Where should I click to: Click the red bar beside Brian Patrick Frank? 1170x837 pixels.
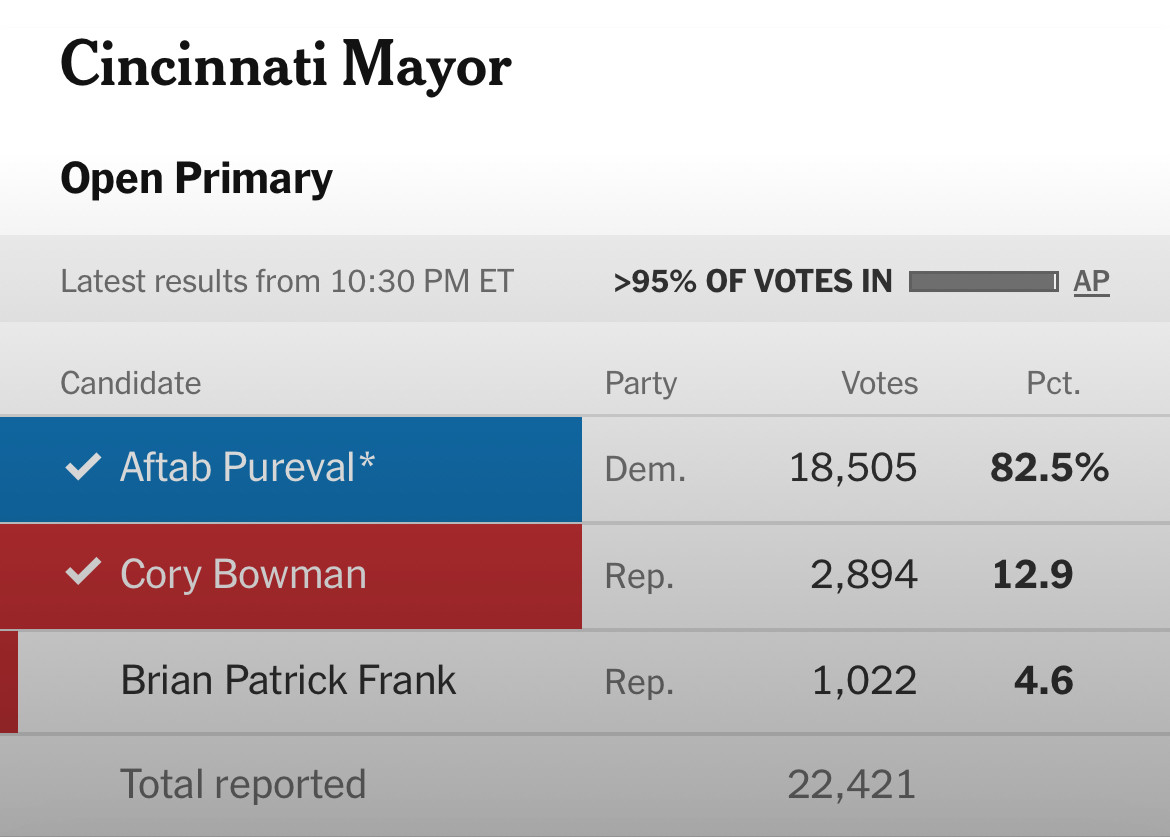9,682
